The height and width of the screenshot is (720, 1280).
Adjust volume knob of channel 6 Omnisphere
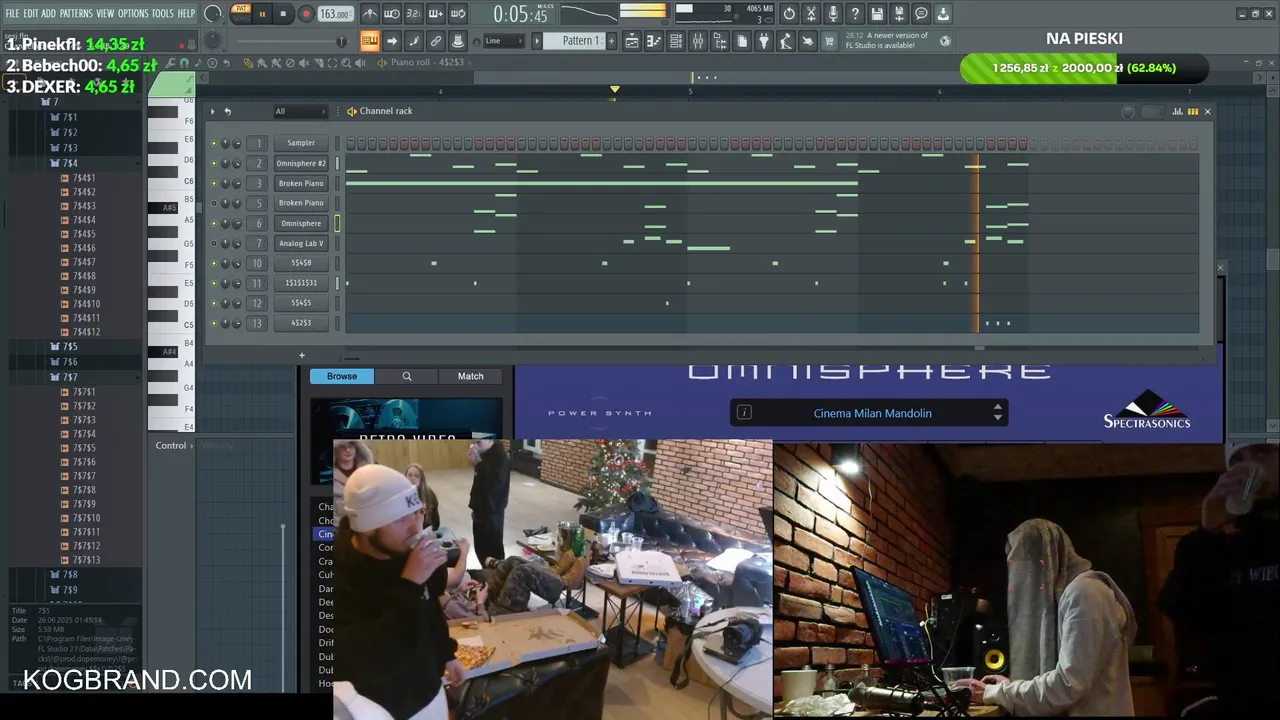236,223
